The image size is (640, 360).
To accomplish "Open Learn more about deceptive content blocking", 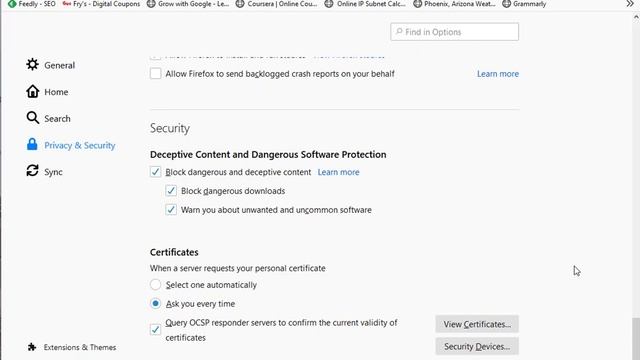I will point(338,172).
